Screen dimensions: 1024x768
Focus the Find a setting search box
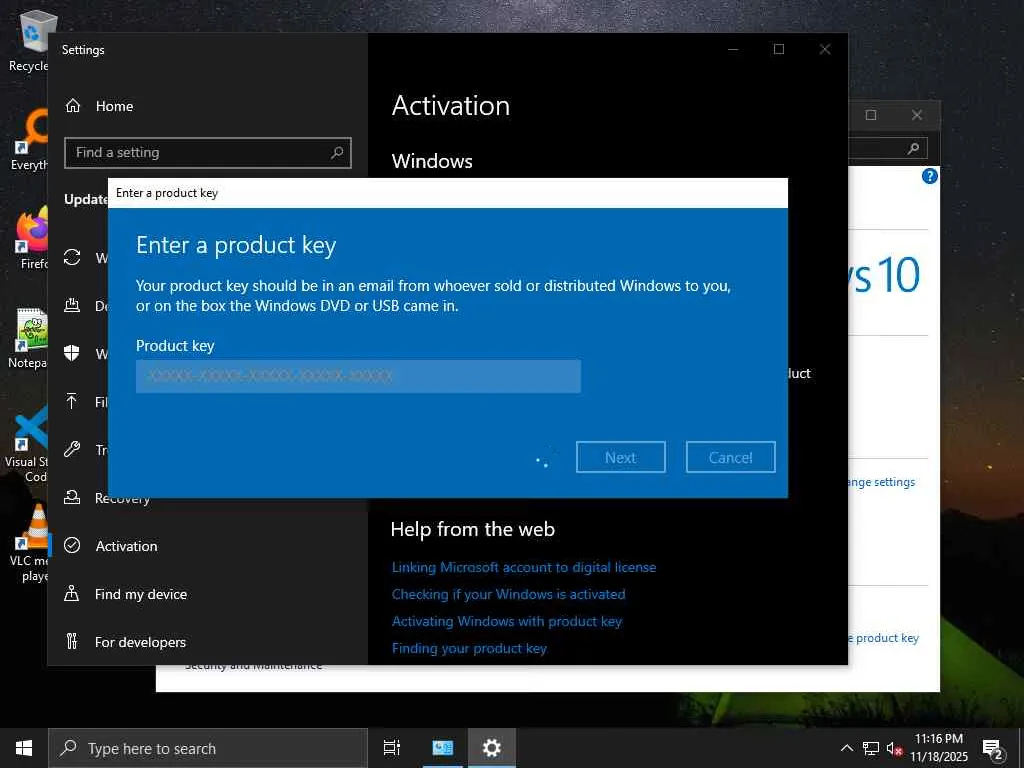[208, 153]
